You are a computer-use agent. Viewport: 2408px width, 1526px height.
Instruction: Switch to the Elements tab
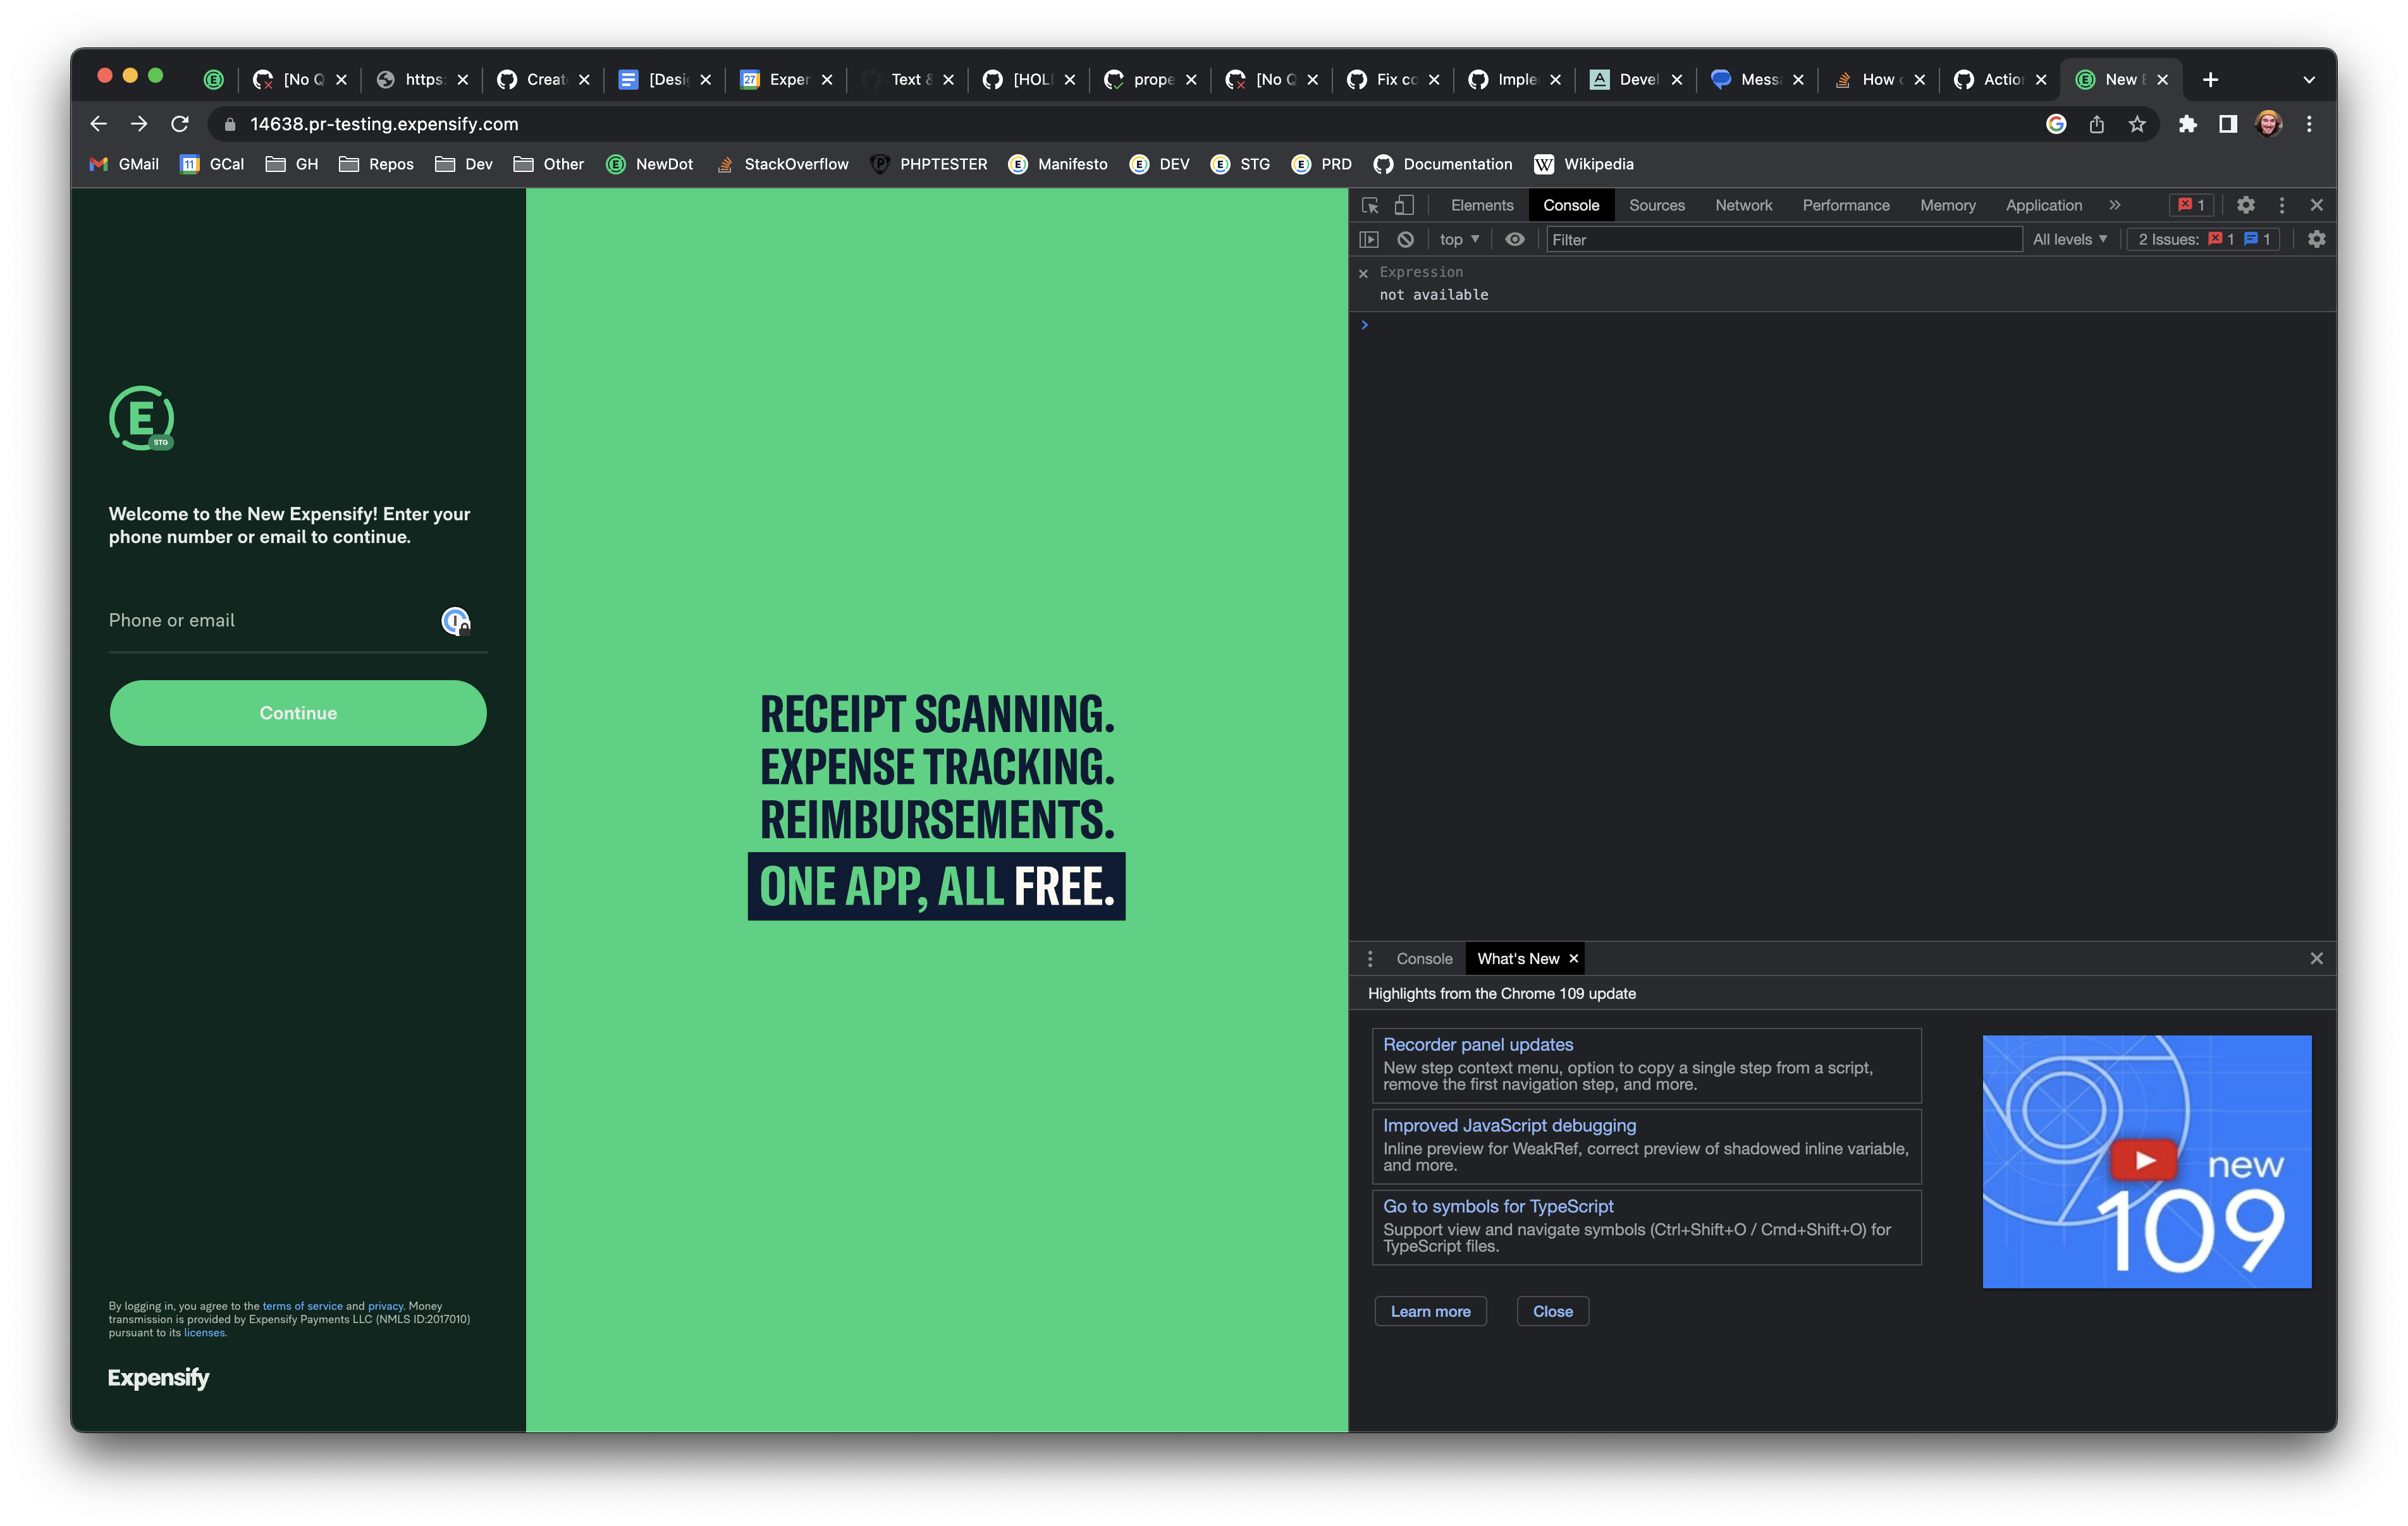pos(1481,205)
